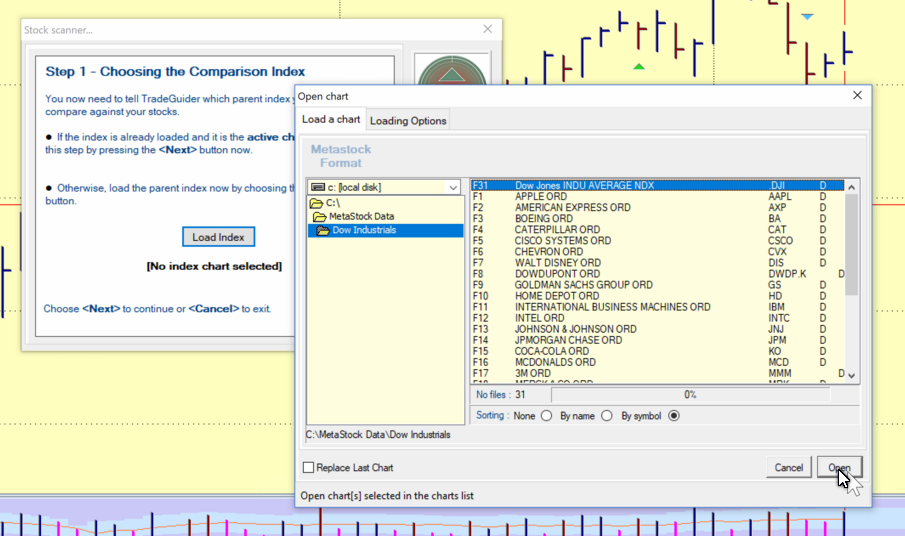905x536 pixels.
Task: Open the c: local disk drive dropdown
Action: [452, 188]
